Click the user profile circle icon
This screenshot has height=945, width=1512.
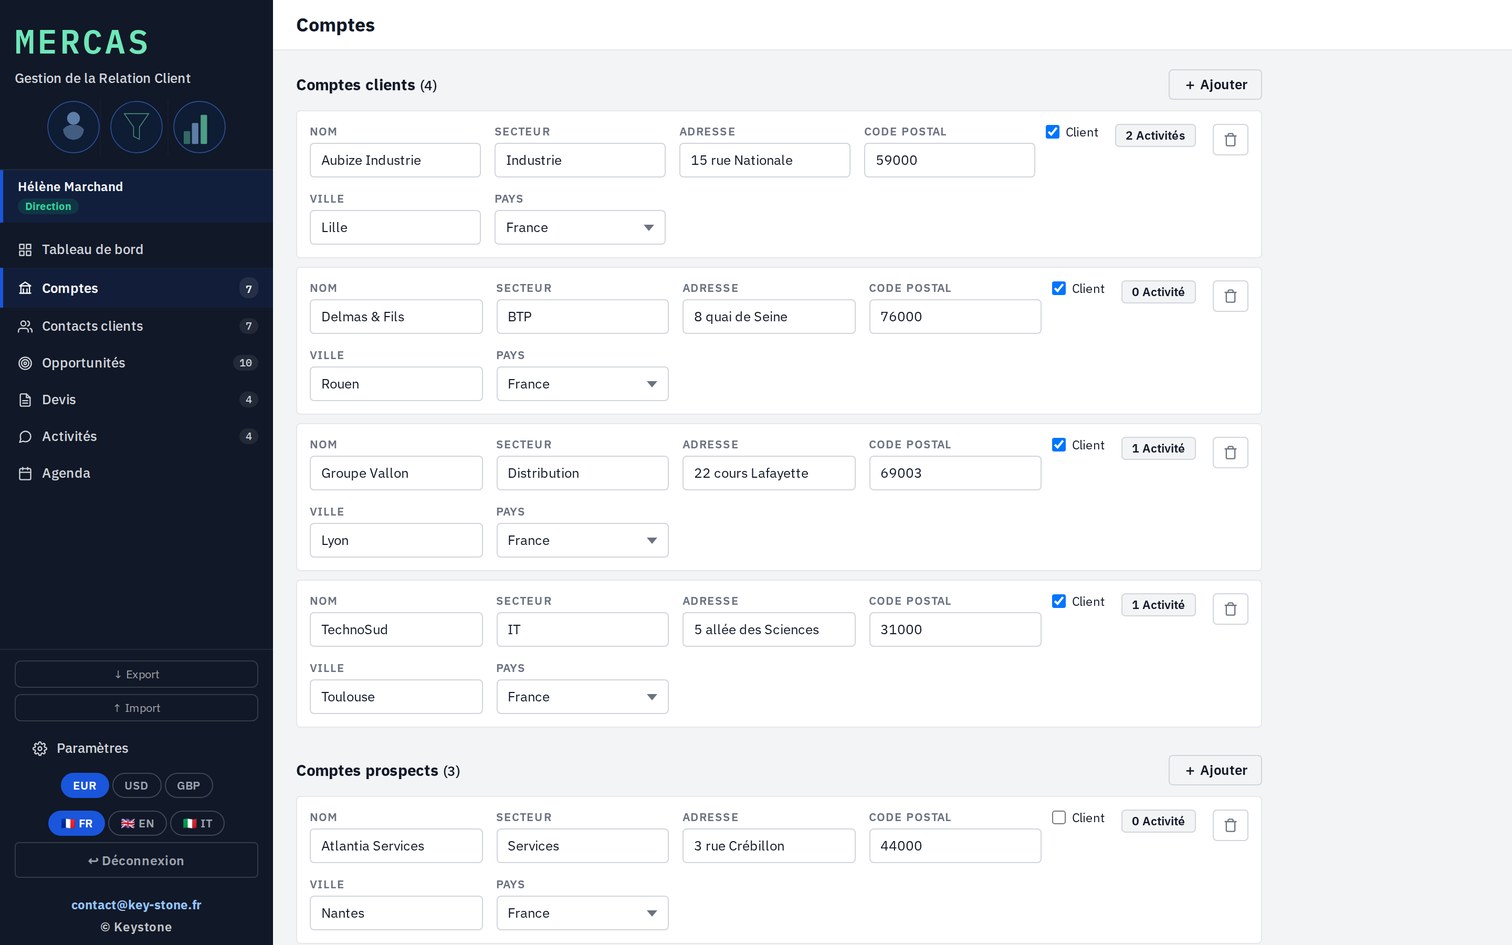73,127
